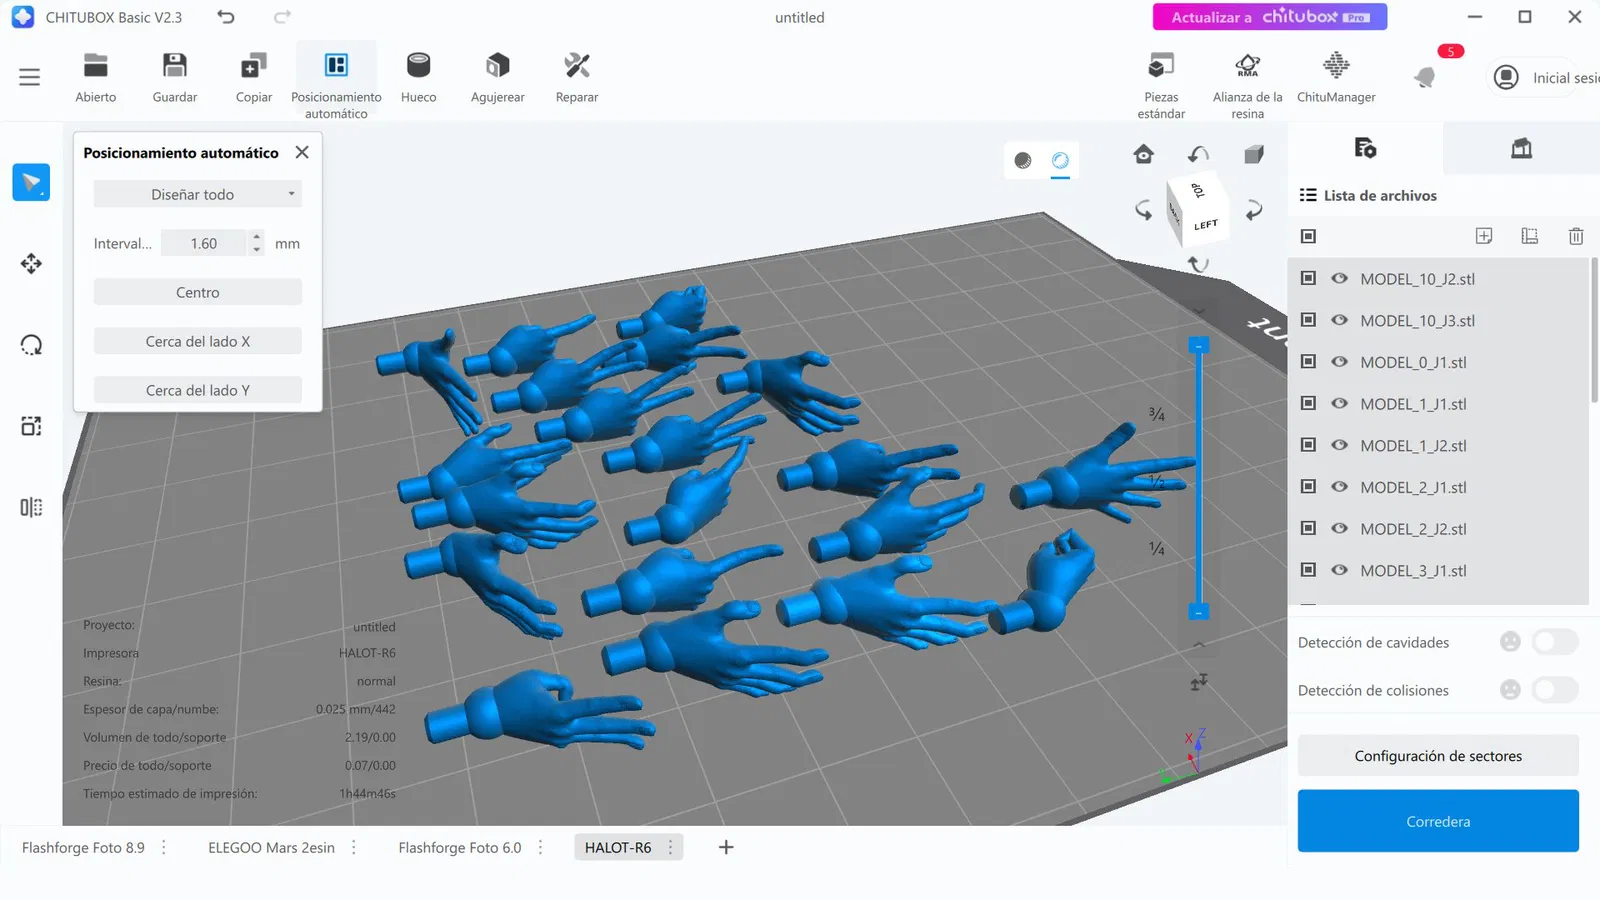Open notifications megaphone icon
Screen dimensions: 1600x900
click(x=1425, y=77)
